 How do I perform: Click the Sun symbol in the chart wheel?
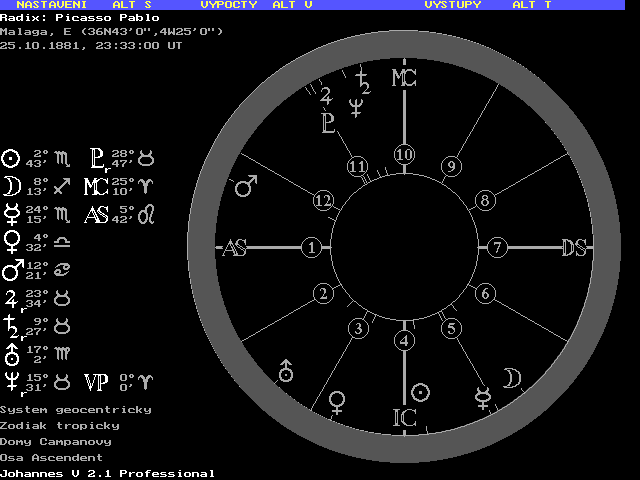422,392
